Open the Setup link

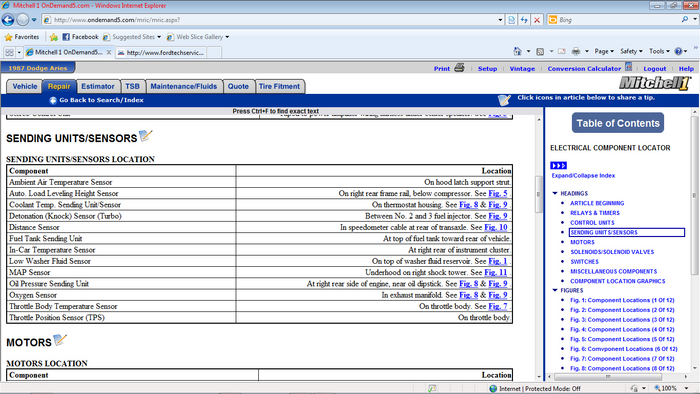[488, 69]
